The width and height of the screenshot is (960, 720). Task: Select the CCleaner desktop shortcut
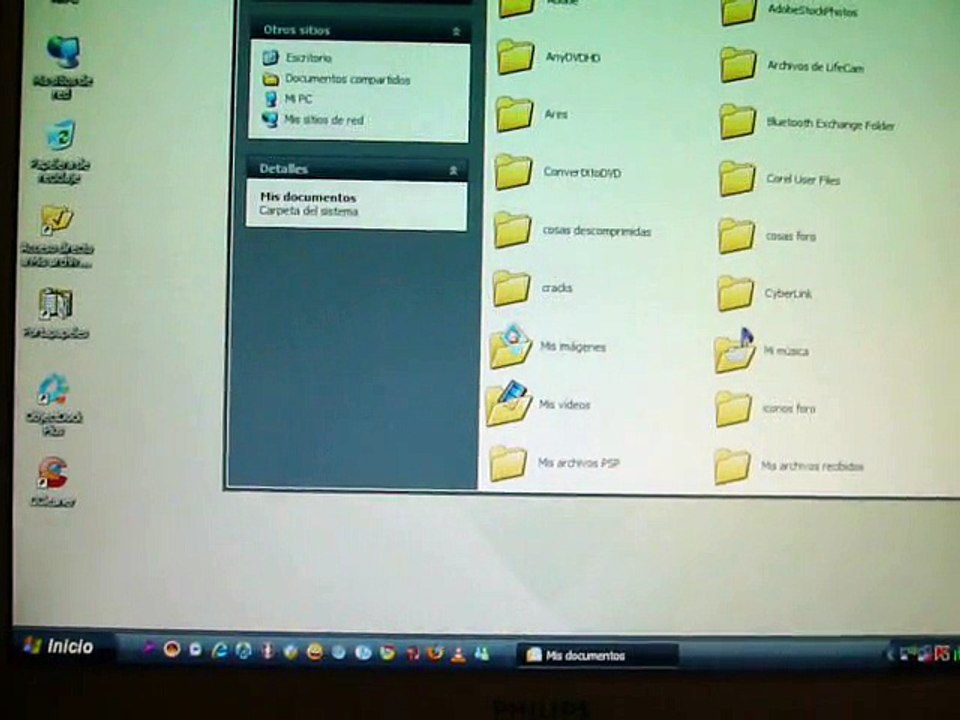click(53, 481)
